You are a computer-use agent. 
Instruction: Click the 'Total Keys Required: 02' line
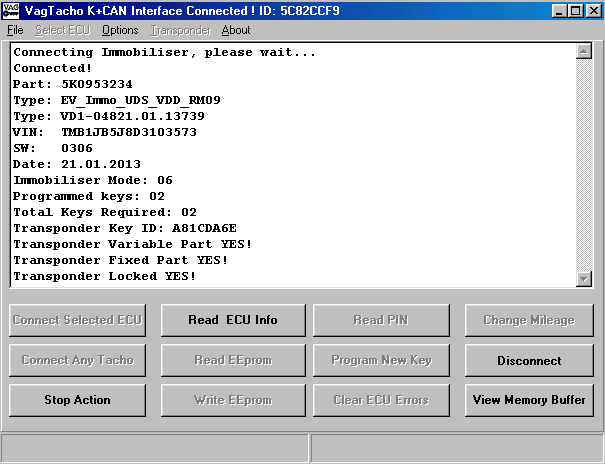click(x=105, y=212)
